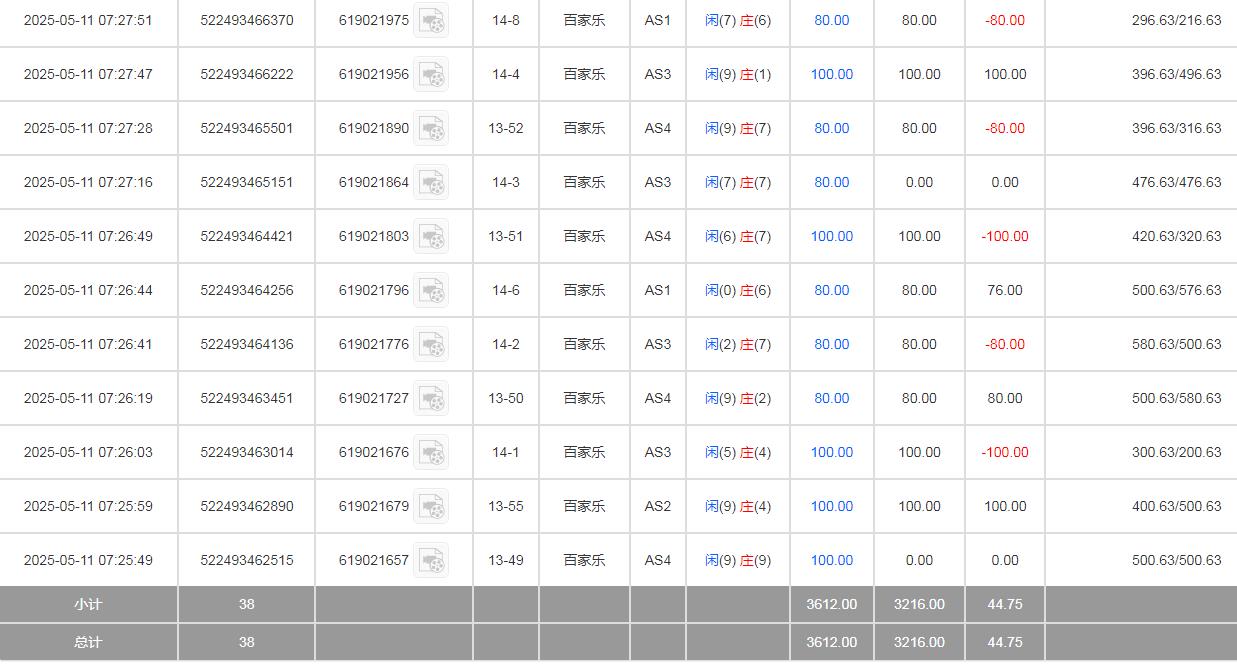The width and height of the screenshot is (1237, 664).
Task: Select the 总计 grand total row
Action: tap(88, 642)
